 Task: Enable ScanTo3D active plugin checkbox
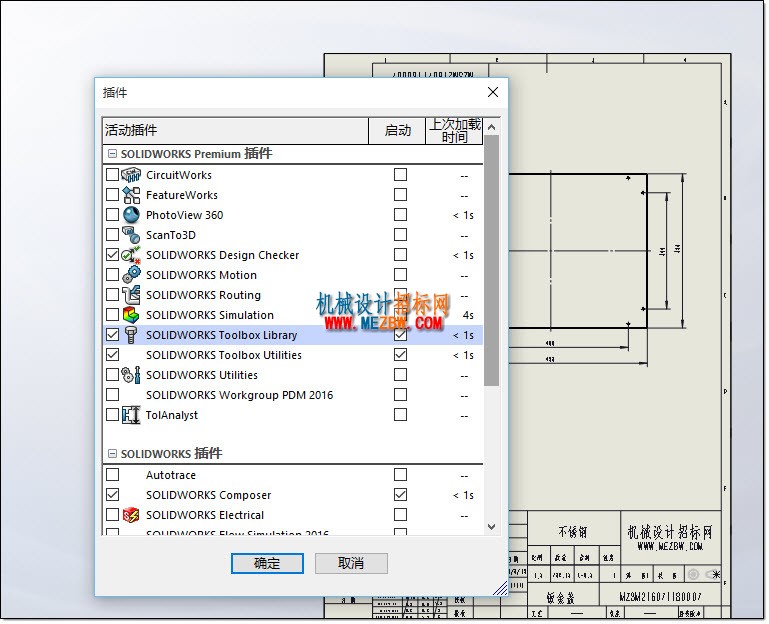pyautogui.click(x=112, y=234)
